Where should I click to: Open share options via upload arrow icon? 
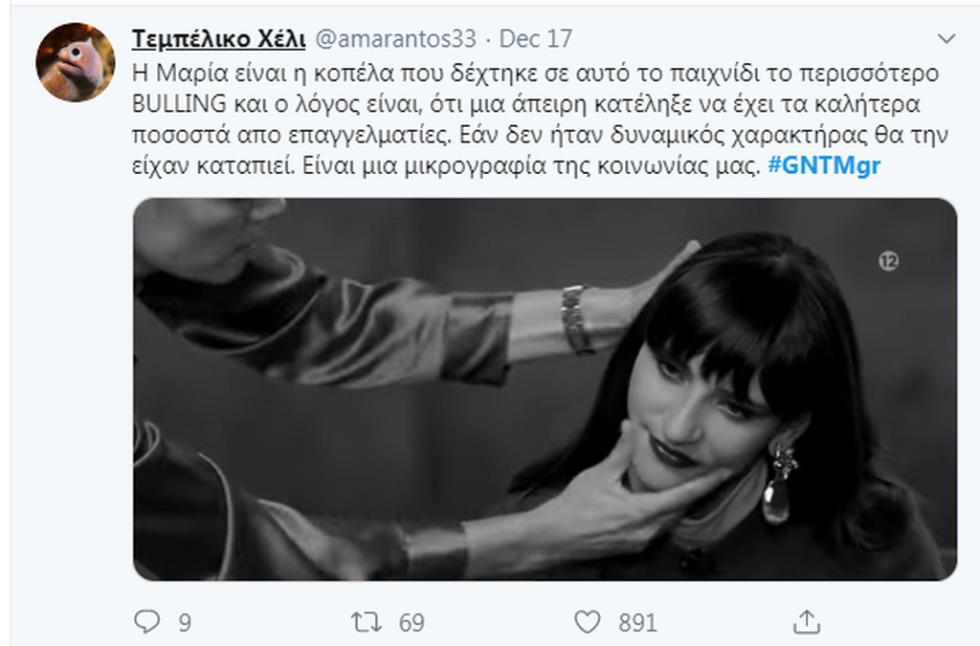click(806, 621)
